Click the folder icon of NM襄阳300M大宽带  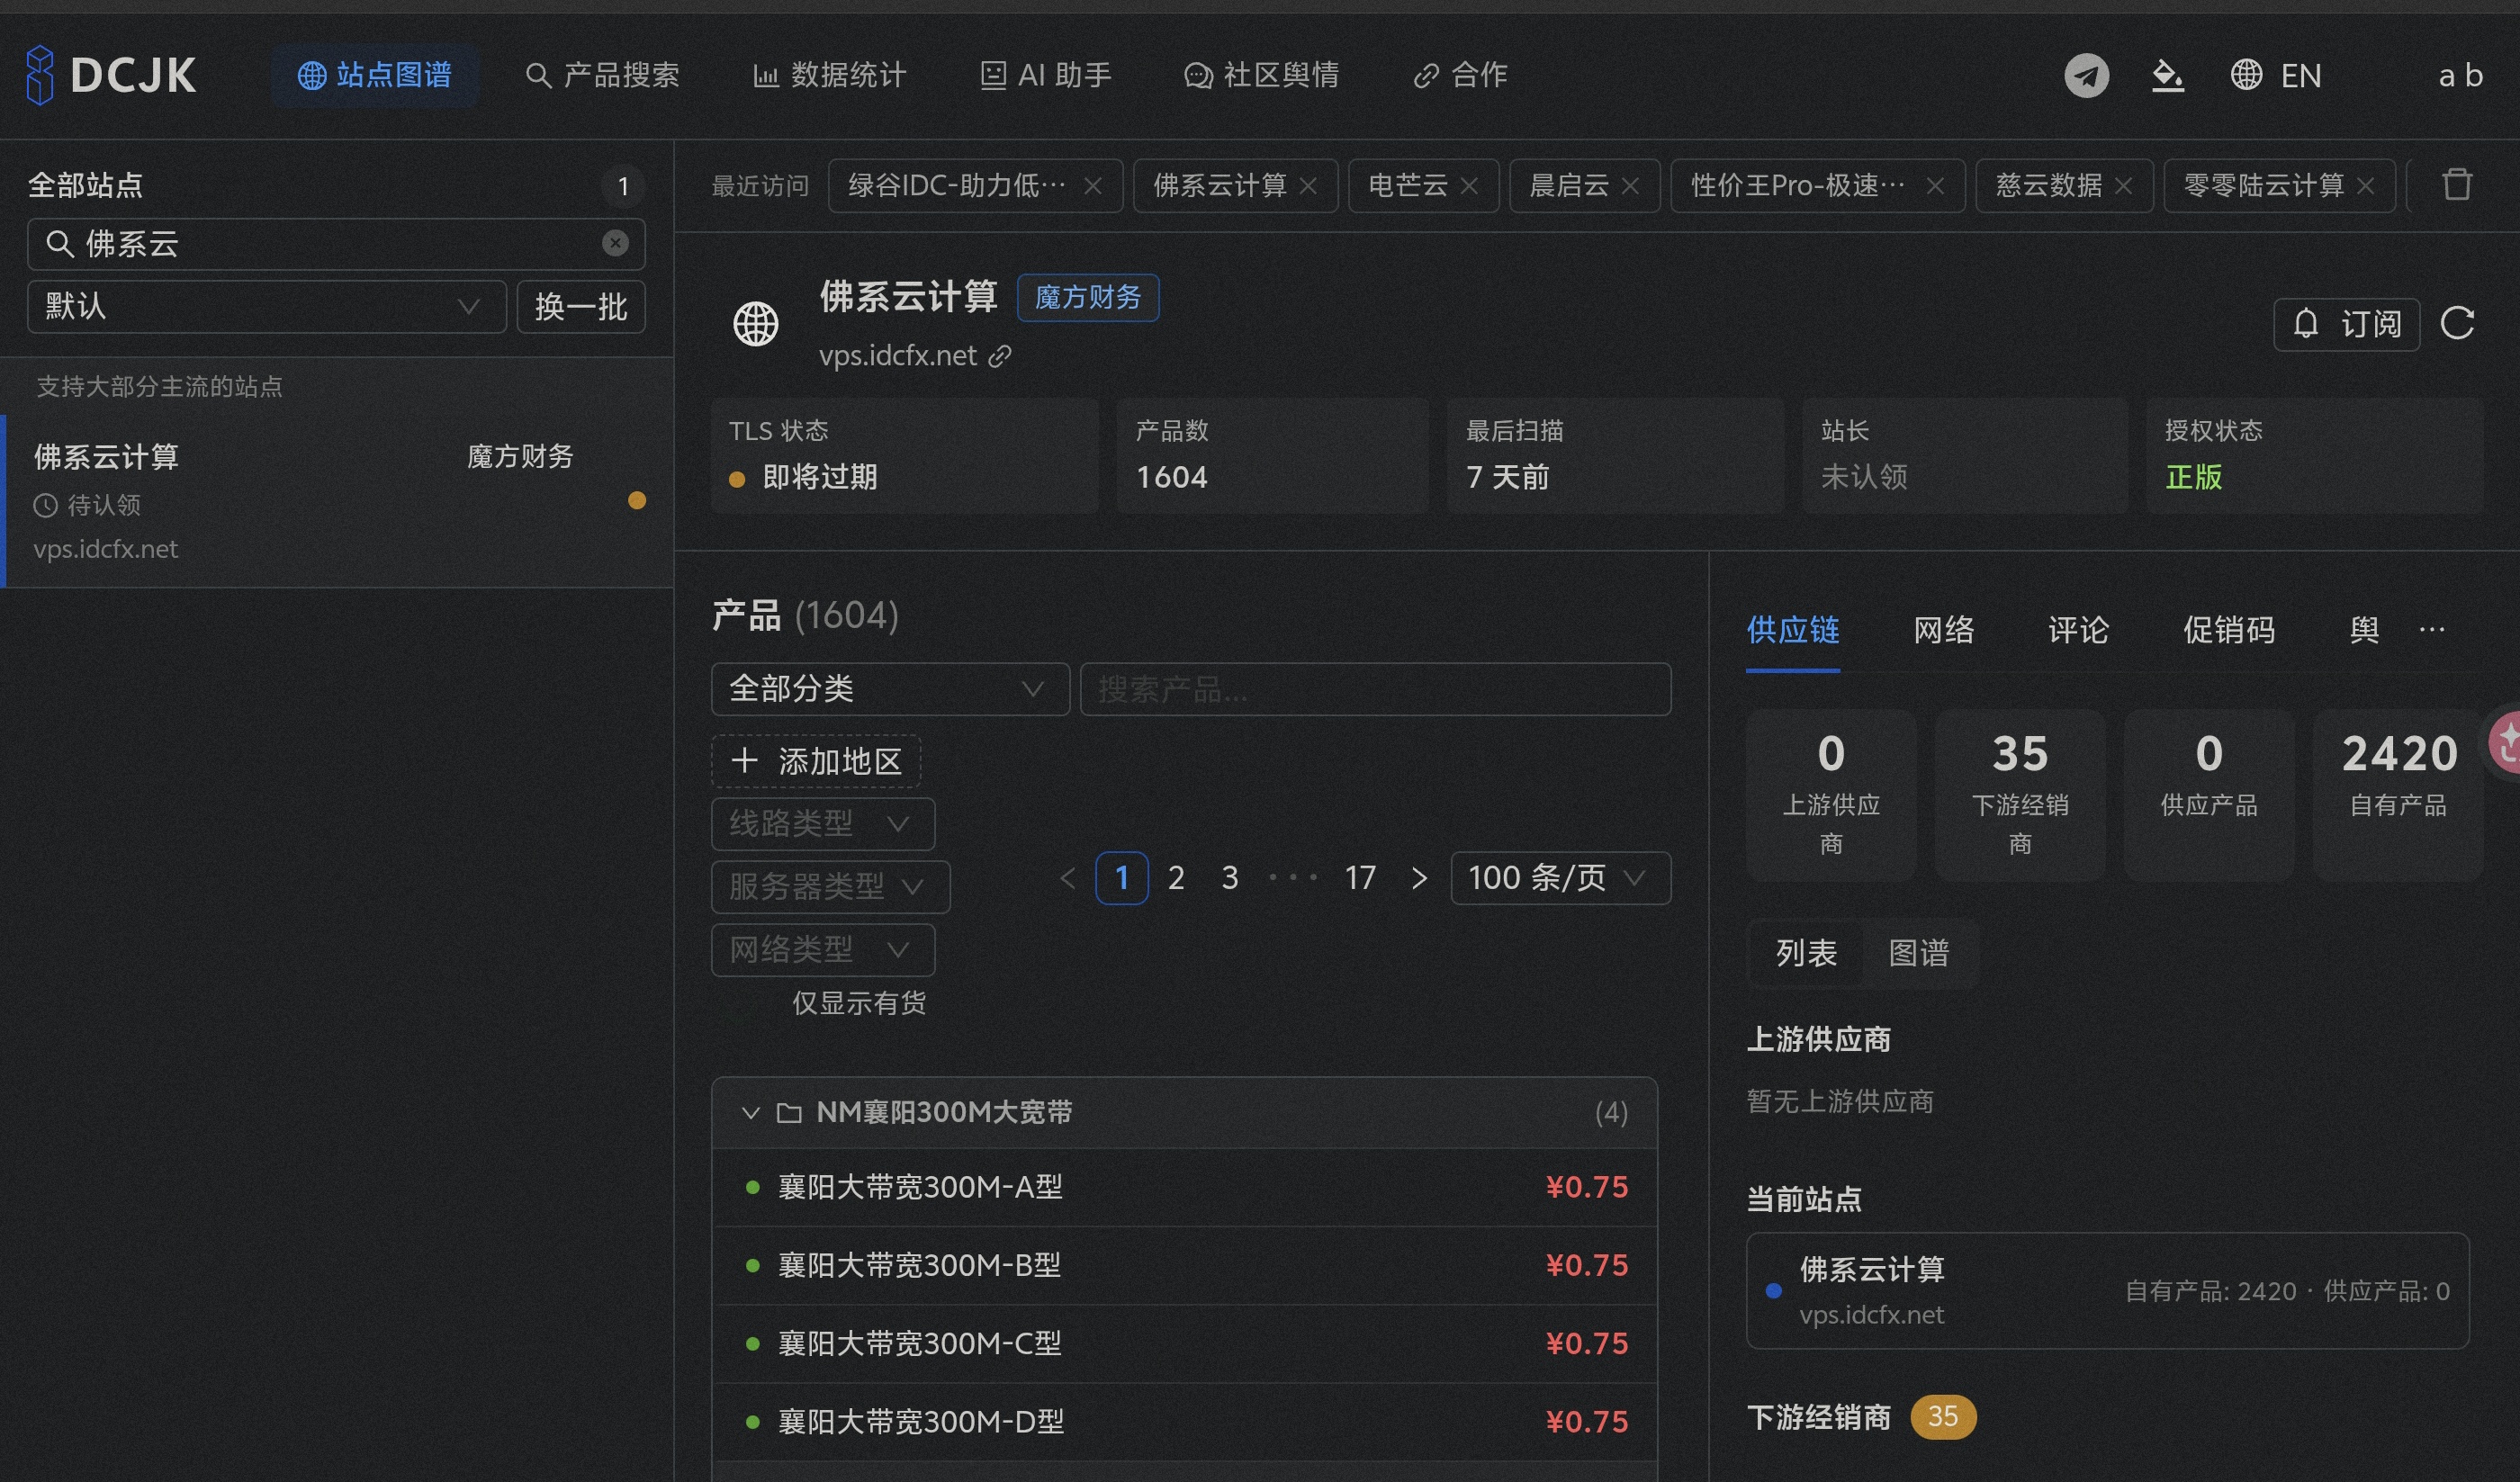(x=789, y=1112)
